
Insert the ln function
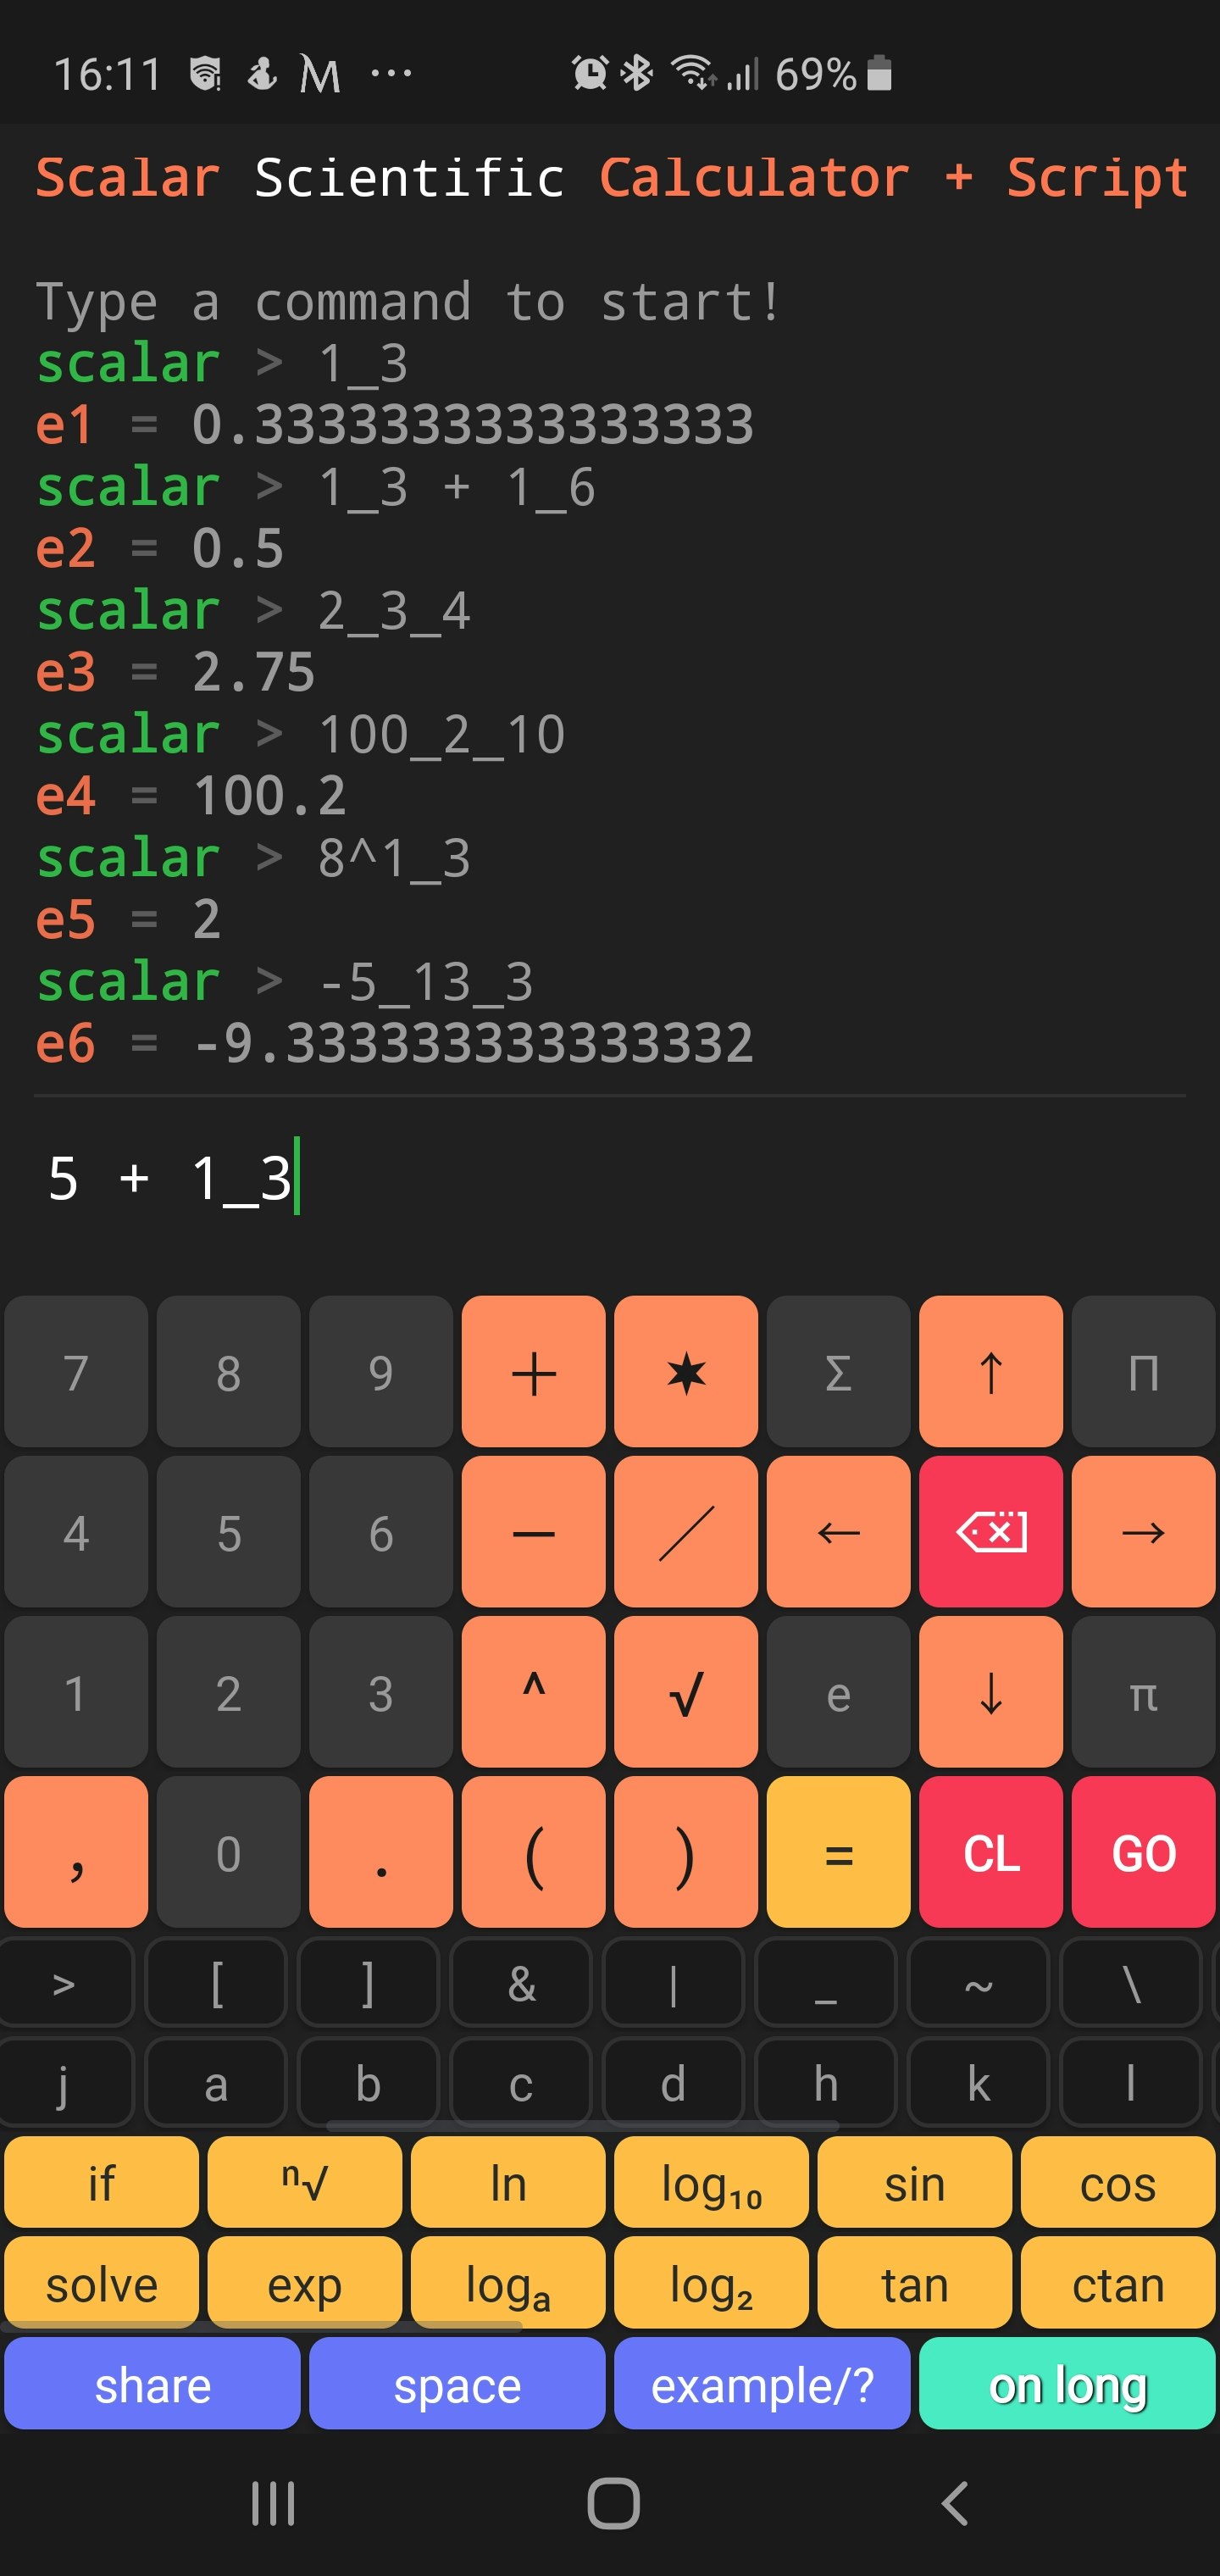point(508,2181)
